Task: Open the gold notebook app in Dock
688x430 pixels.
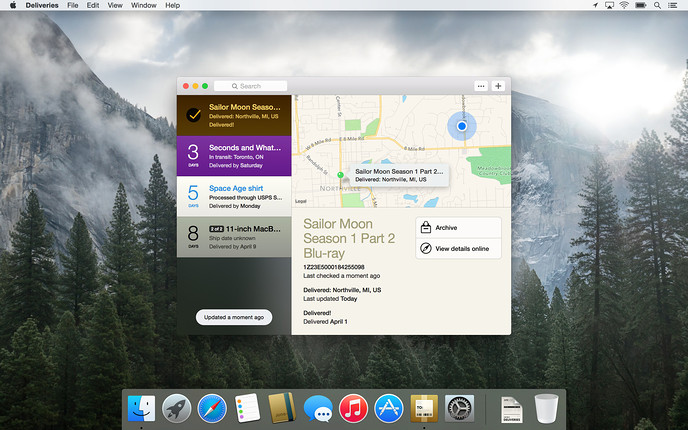Action: click(282, 408)
